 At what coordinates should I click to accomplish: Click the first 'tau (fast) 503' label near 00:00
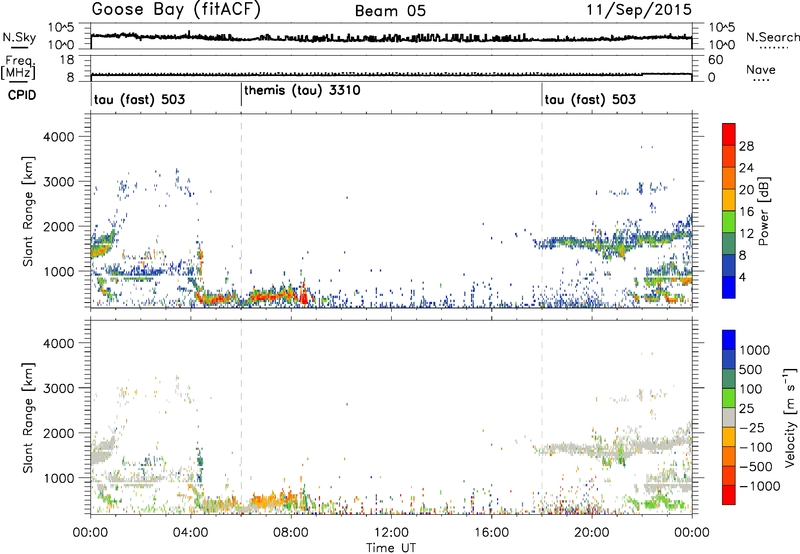139,99
